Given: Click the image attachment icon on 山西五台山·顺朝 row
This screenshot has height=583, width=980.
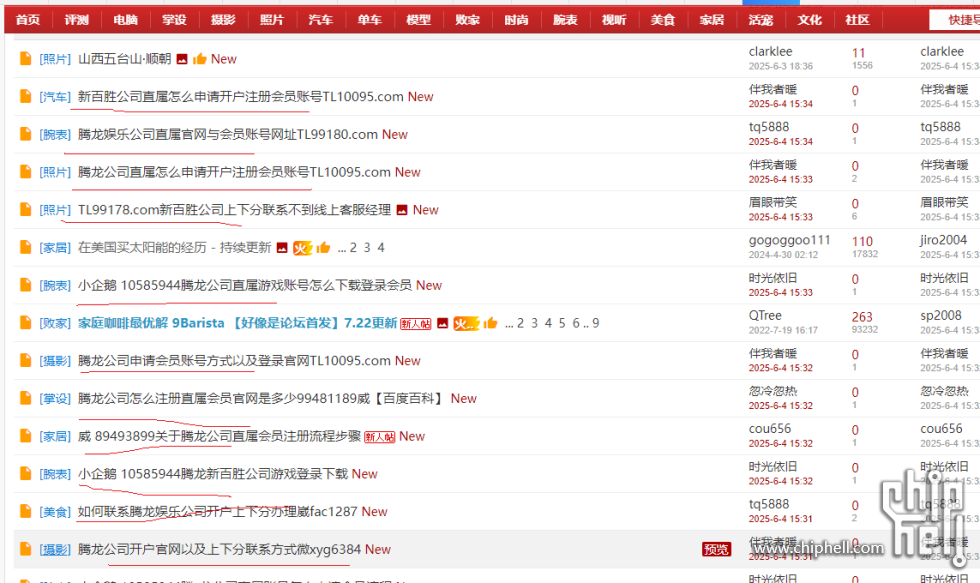Looking at the screenshot, I should (x=182, y=59).
